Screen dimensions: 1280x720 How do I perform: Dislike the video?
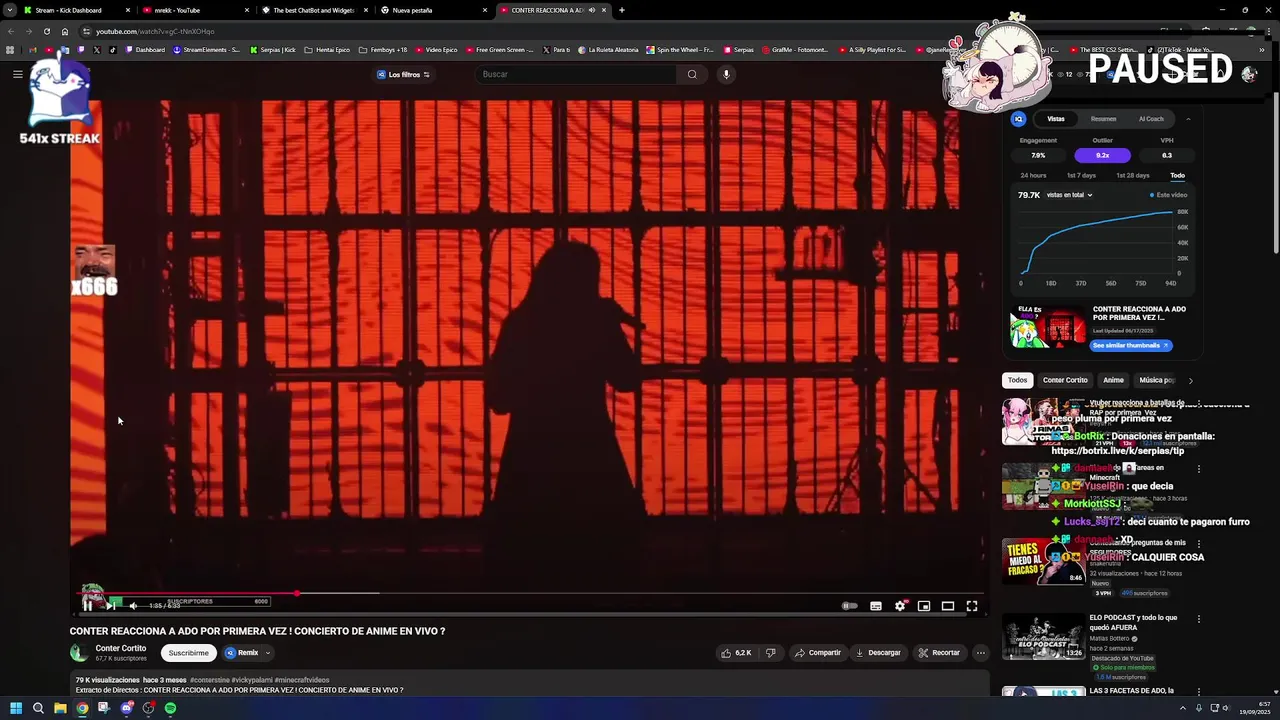pos(770,653)
